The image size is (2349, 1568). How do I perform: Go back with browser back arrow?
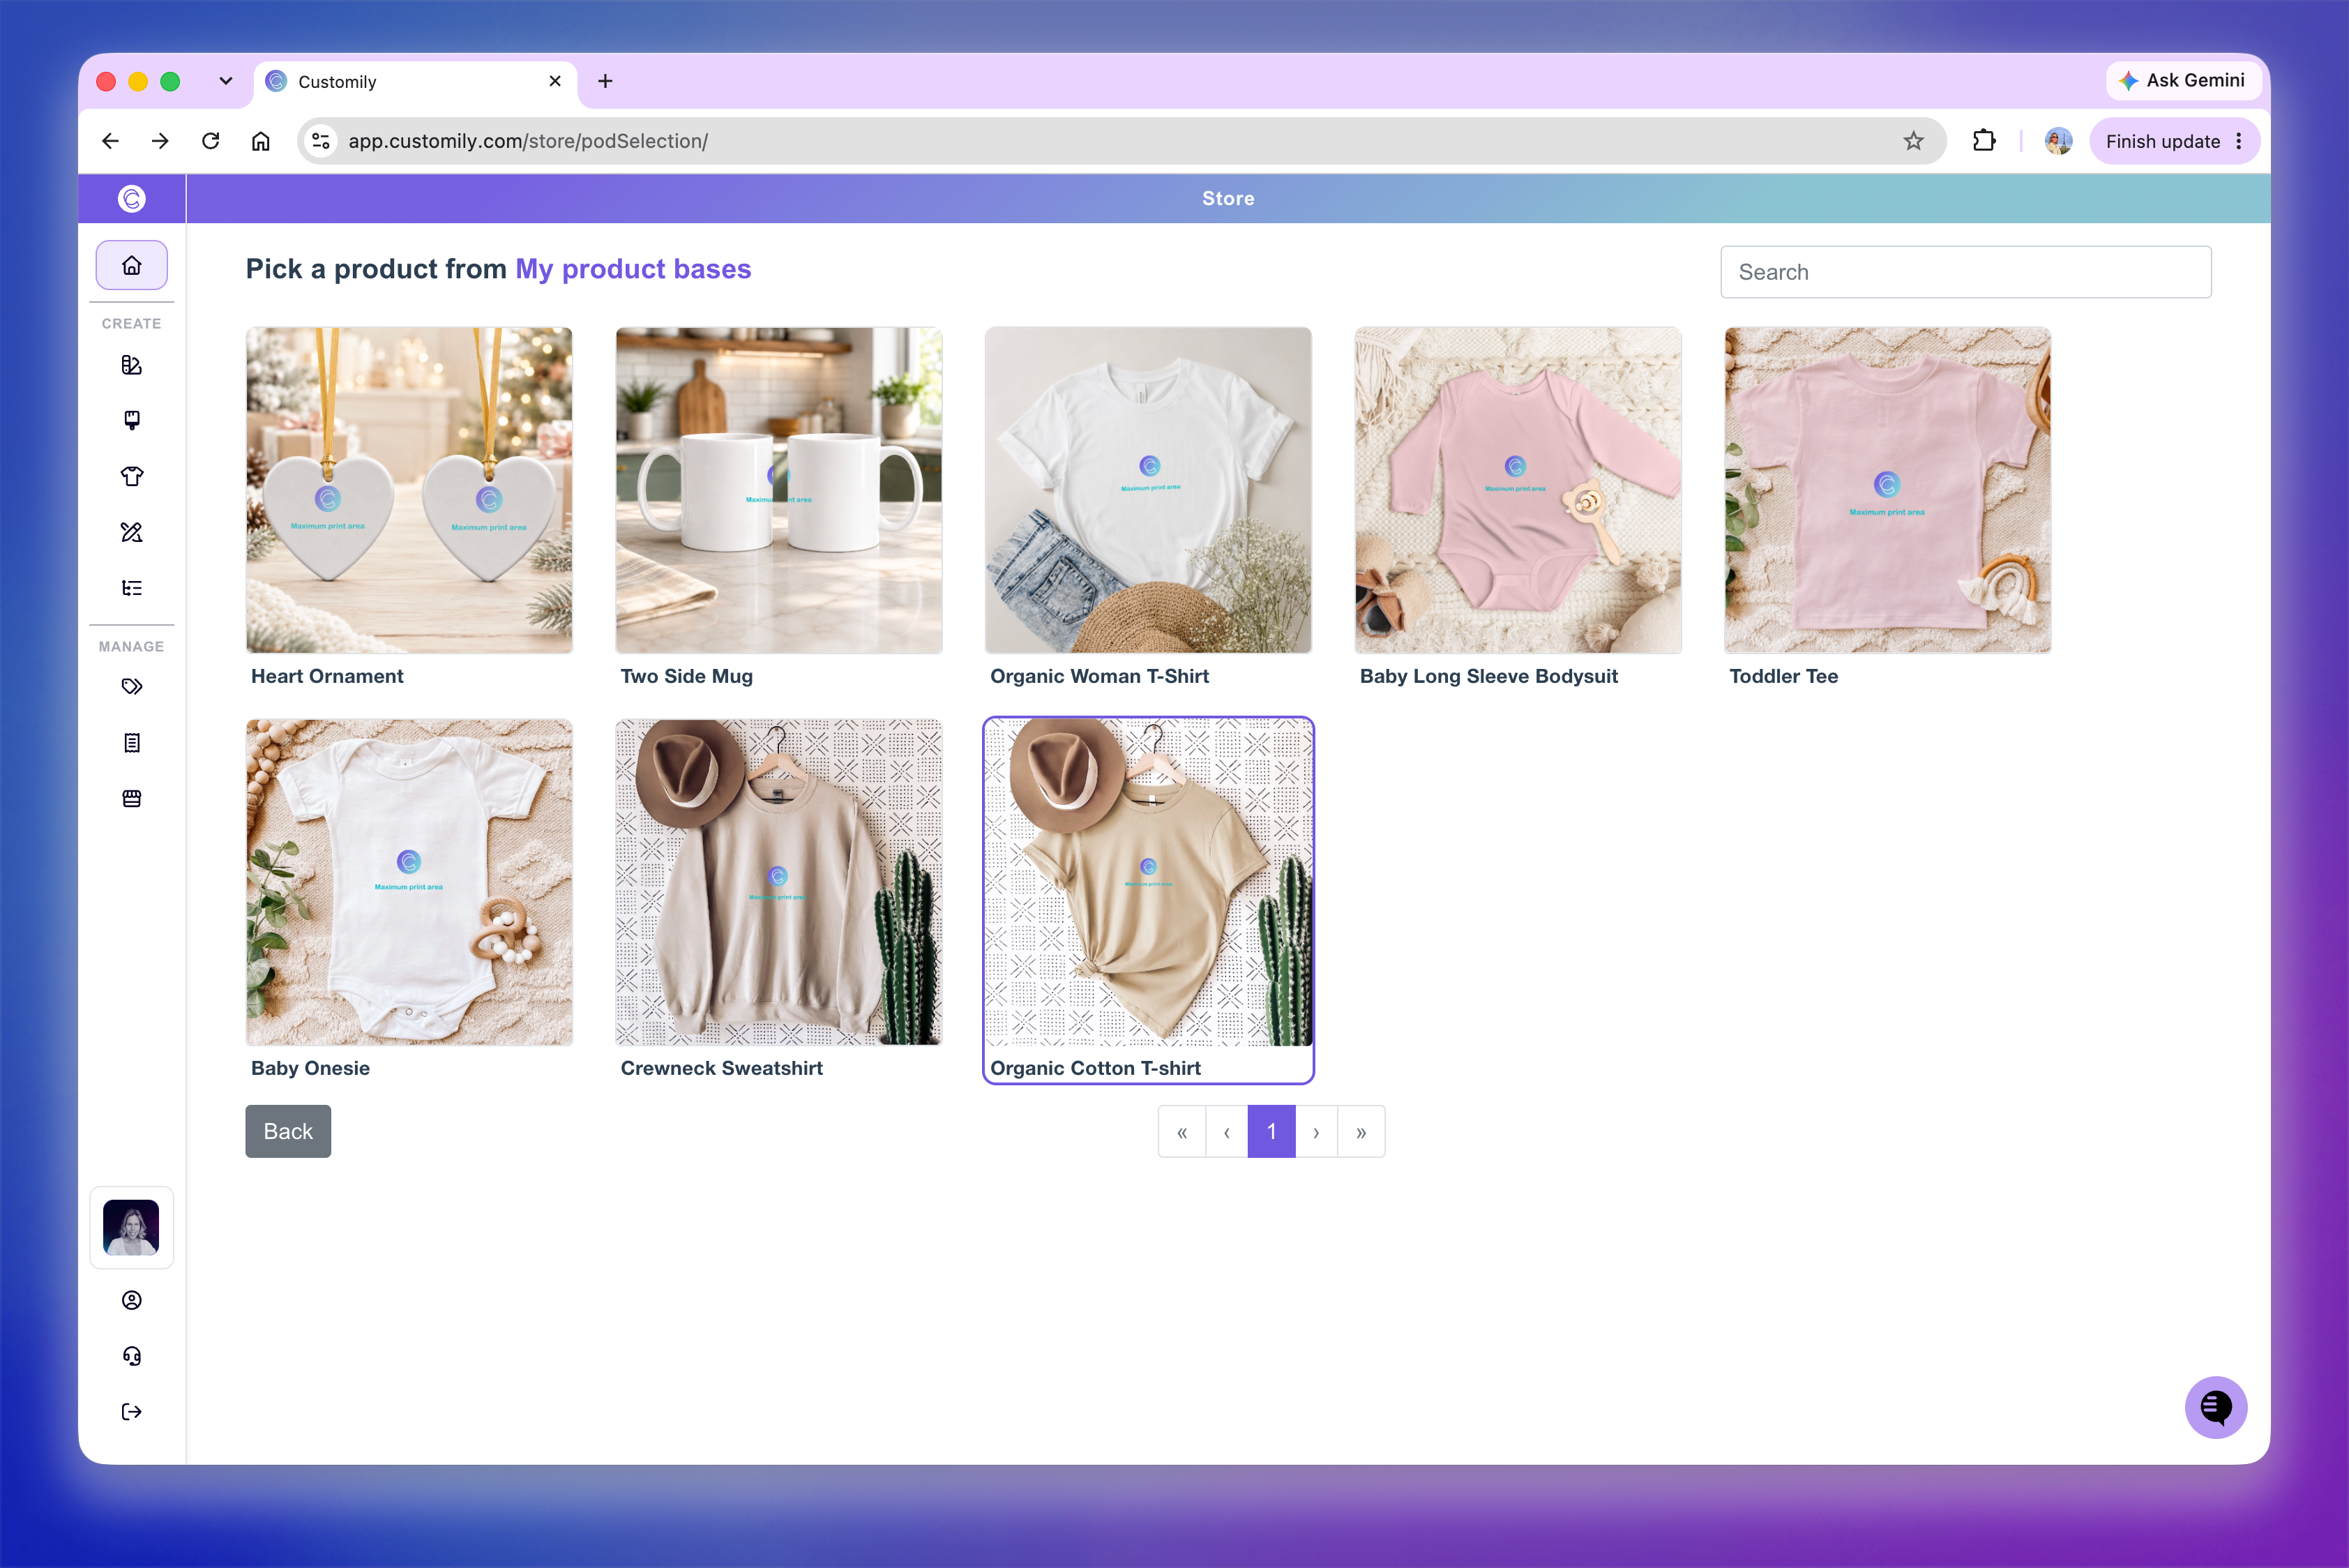point(110,141)
